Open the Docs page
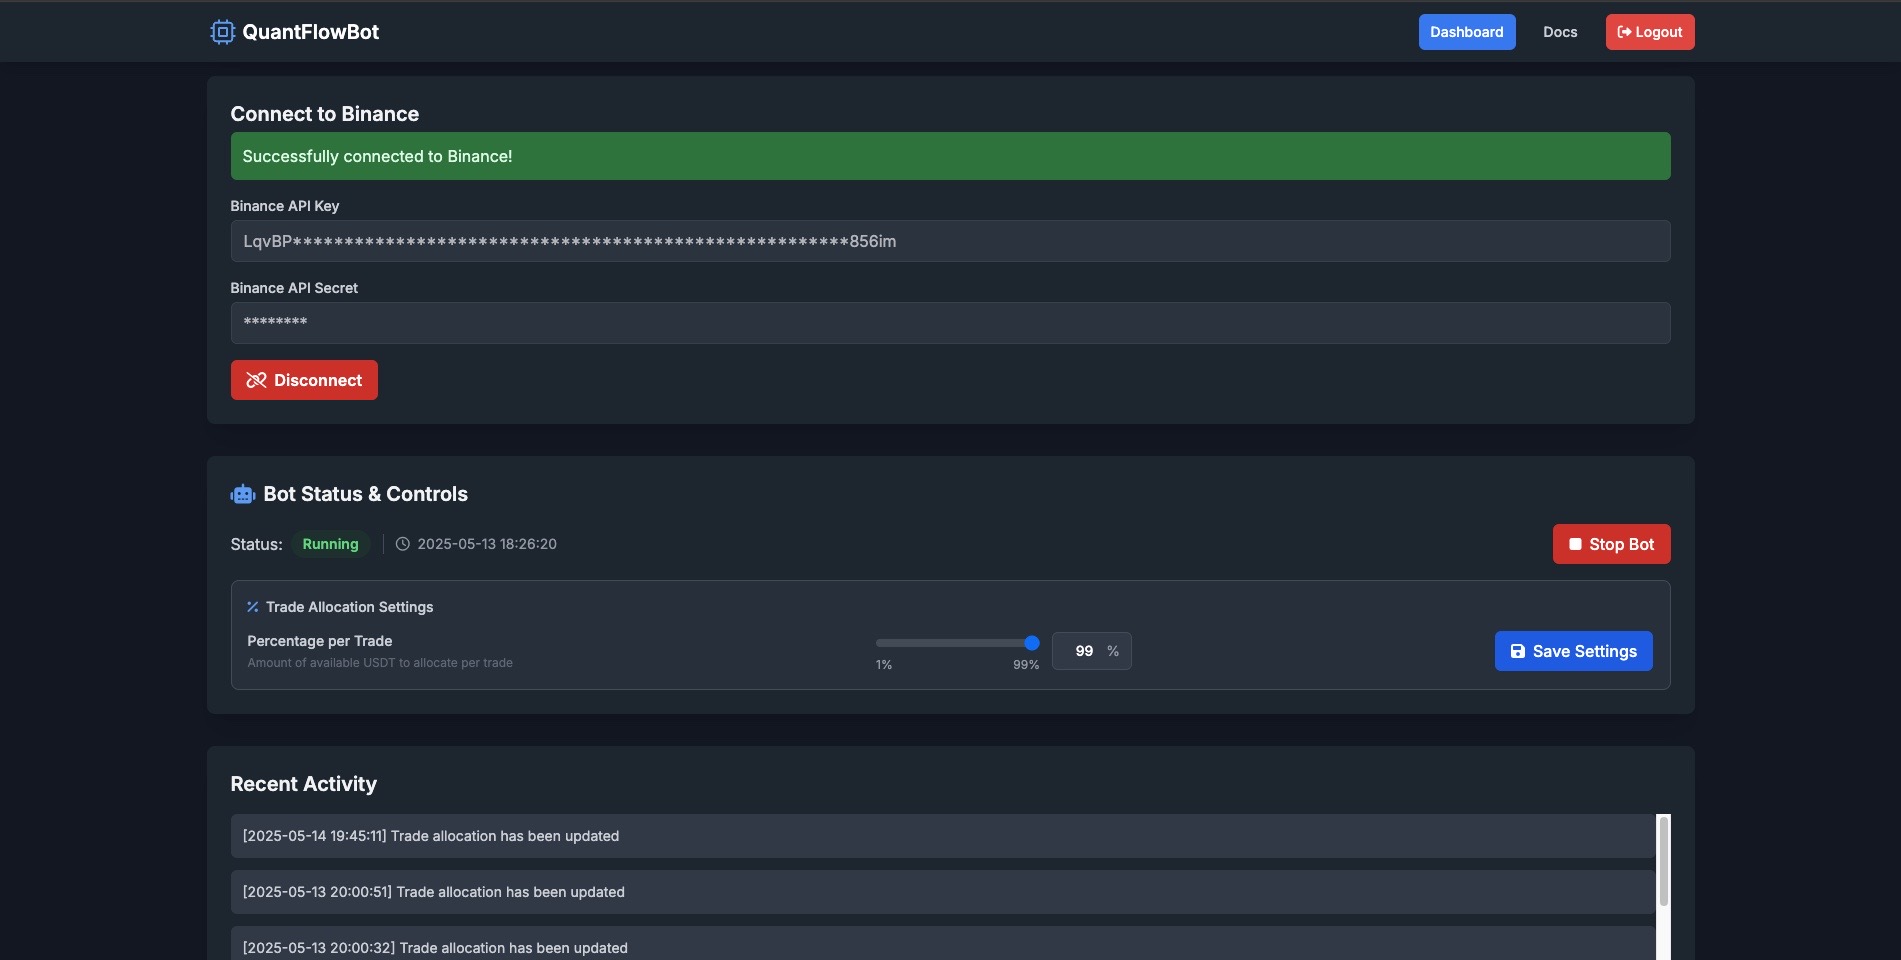 pos(1559,31)
